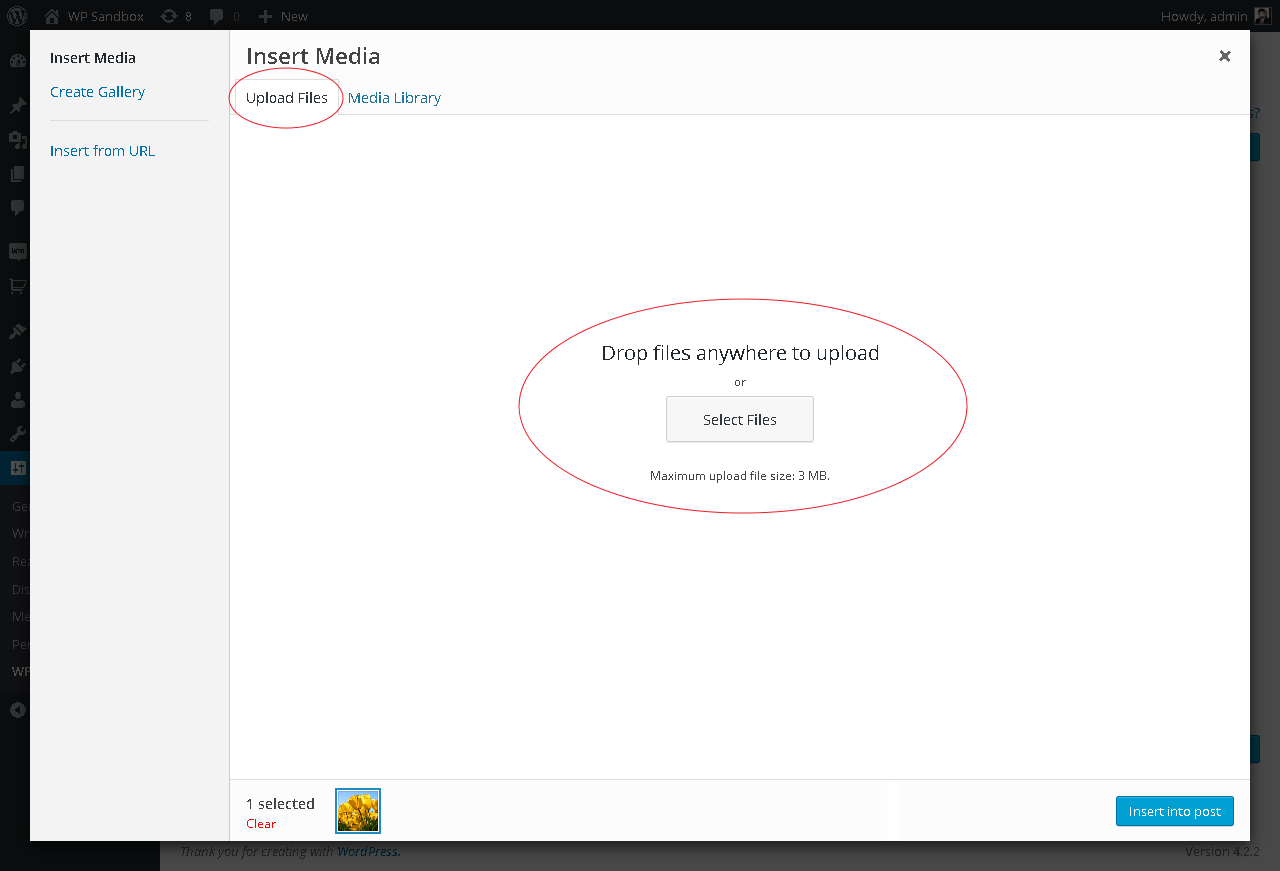
Task: Switch to the Media Library tab
Action: (x=394, y=98)
